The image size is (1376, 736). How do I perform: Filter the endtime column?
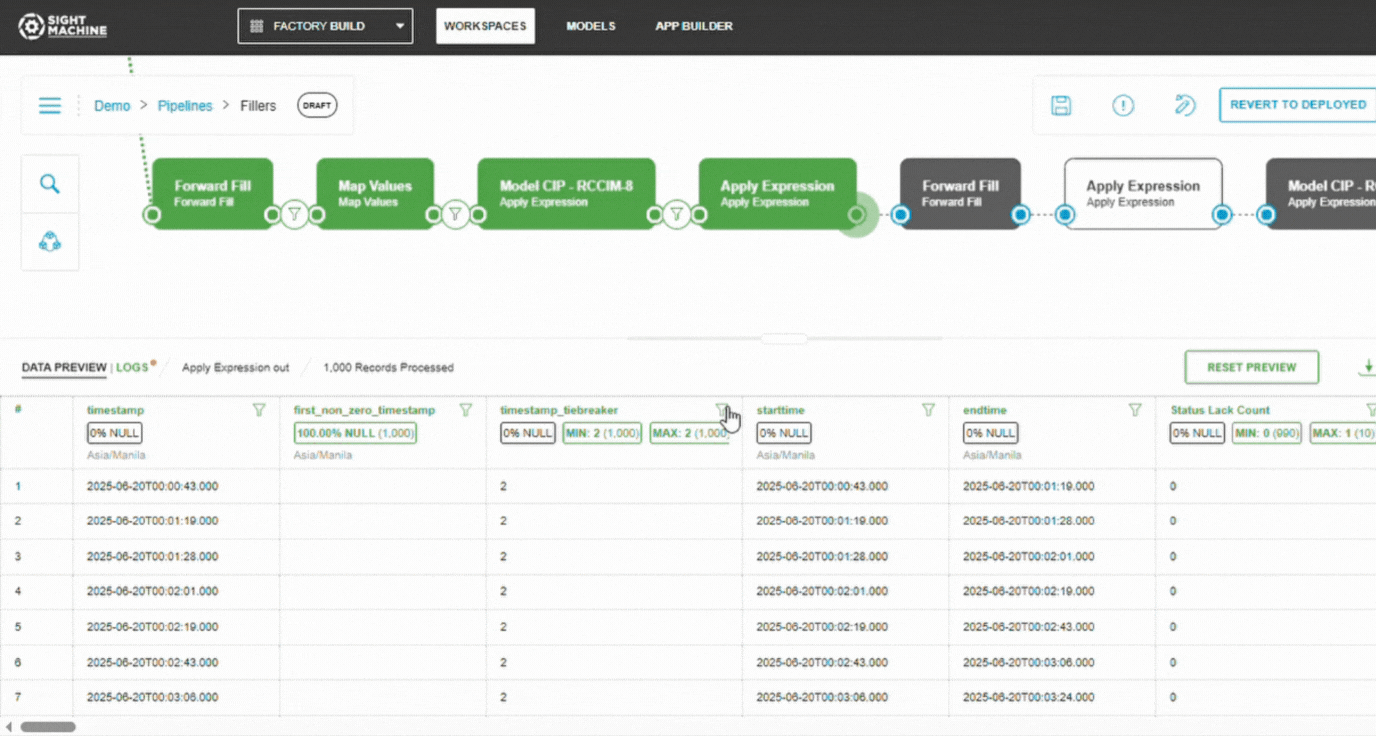tap(1135, 410)
